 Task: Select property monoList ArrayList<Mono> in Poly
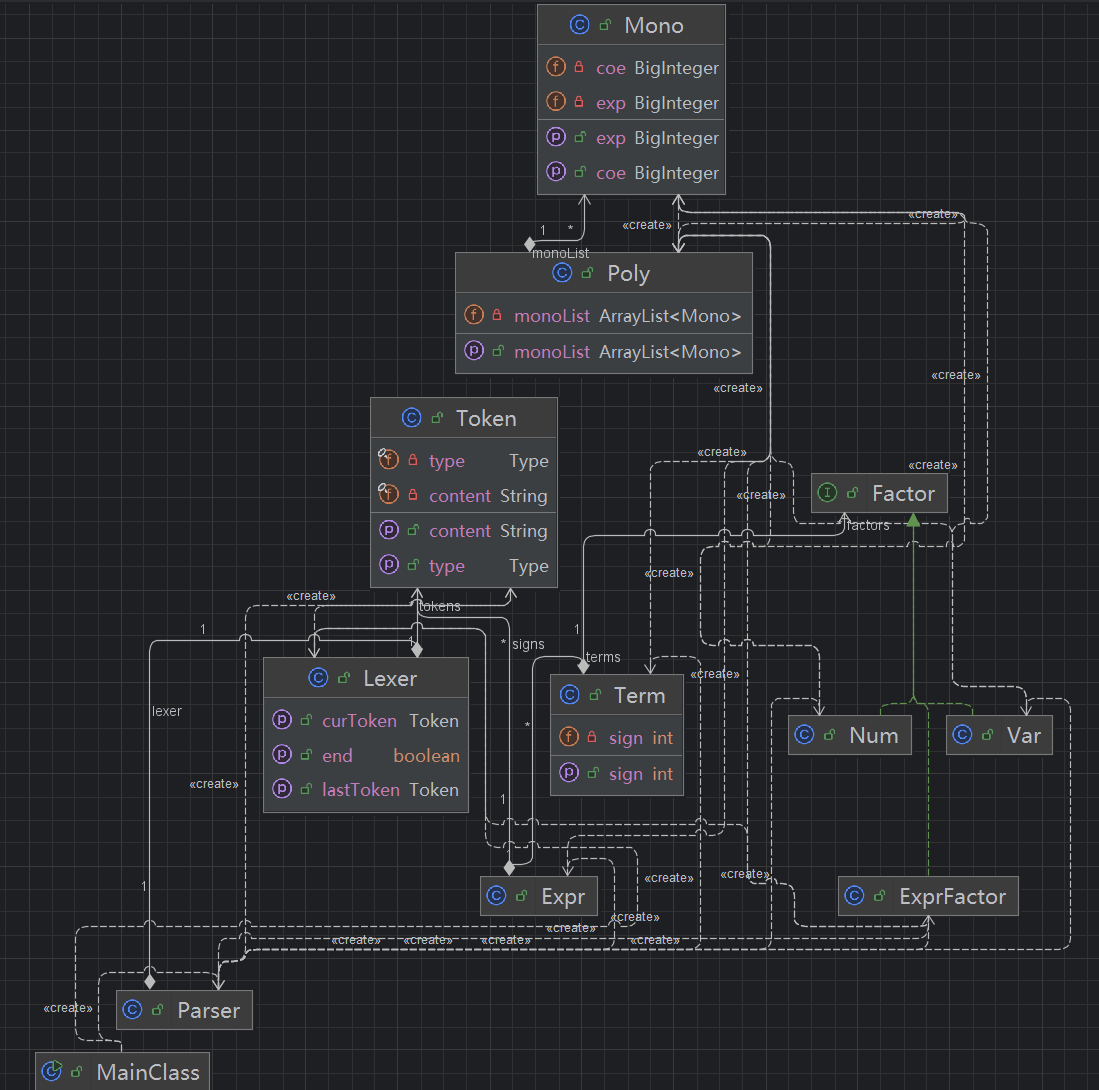[603, 352]
